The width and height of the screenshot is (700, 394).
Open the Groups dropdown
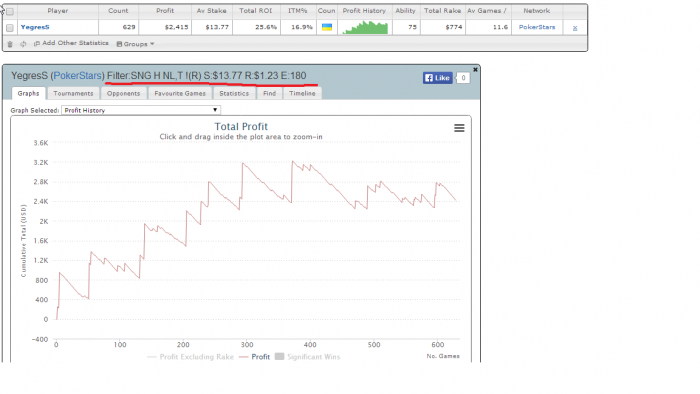click(135, 44)
